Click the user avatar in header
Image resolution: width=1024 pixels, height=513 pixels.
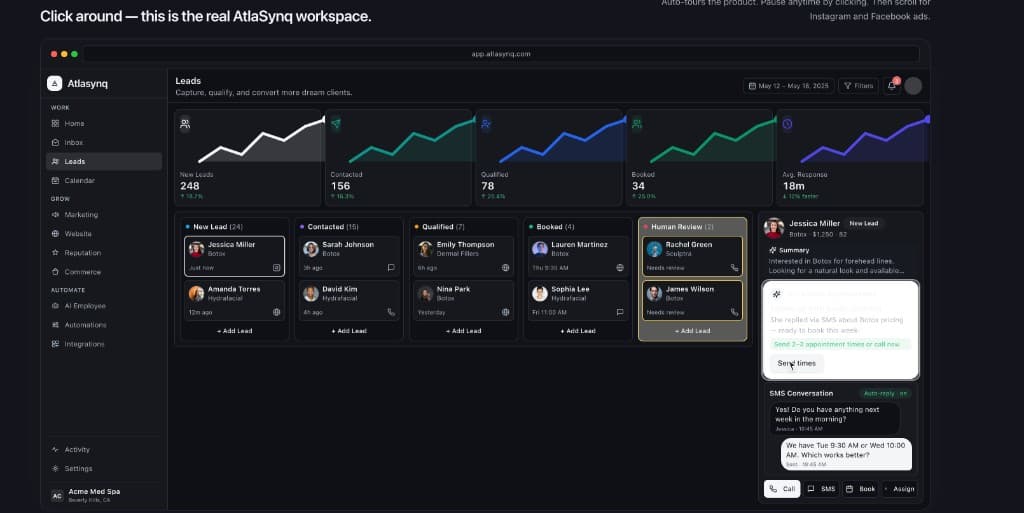913,86
